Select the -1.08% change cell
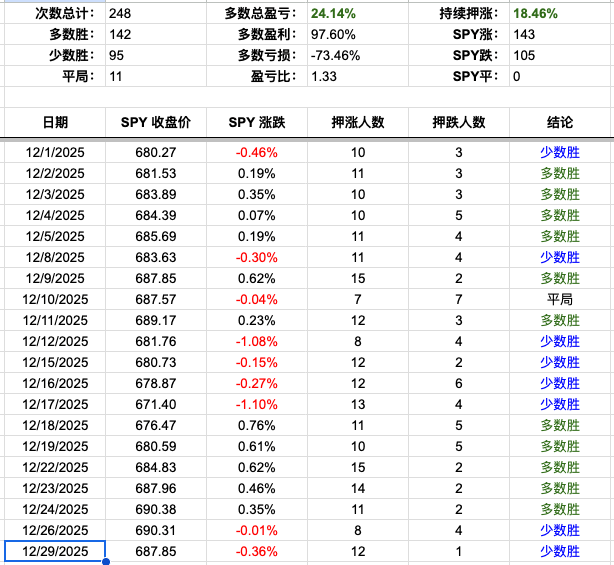Screen dimensions: 614x565 coord(257,341)
